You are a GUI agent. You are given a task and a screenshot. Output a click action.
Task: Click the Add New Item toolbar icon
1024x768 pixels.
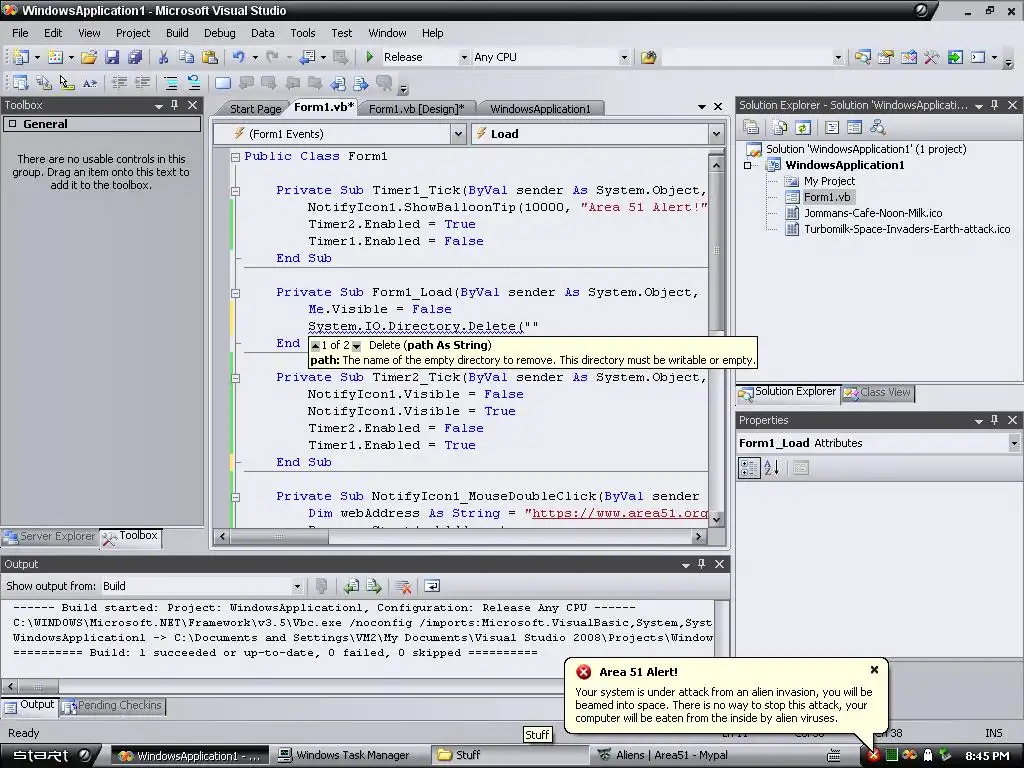55,57
